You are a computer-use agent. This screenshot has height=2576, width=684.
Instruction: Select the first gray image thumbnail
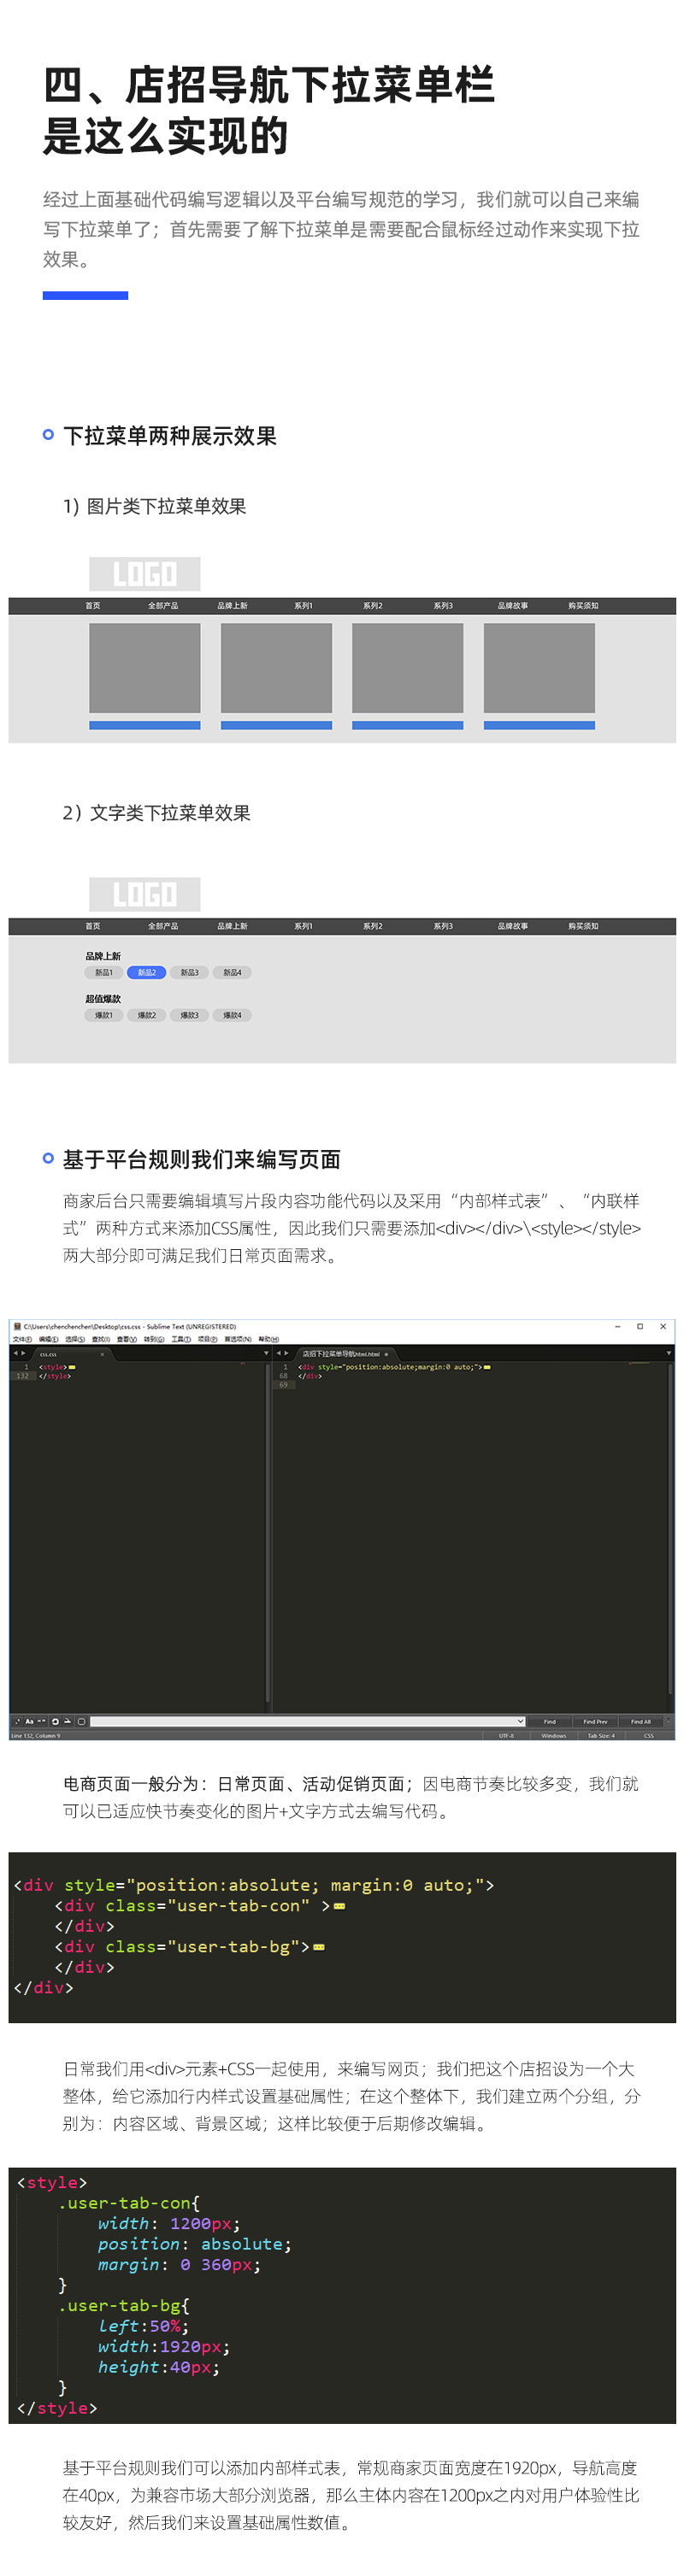pos(145,668)
